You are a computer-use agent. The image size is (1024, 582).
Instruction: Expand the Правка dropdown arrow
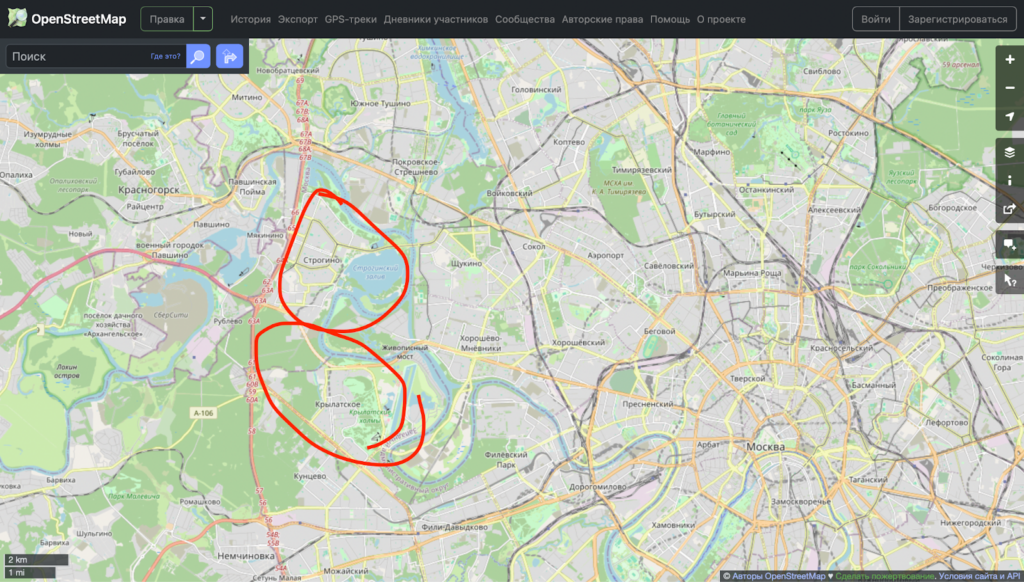(x=203, y=19)
